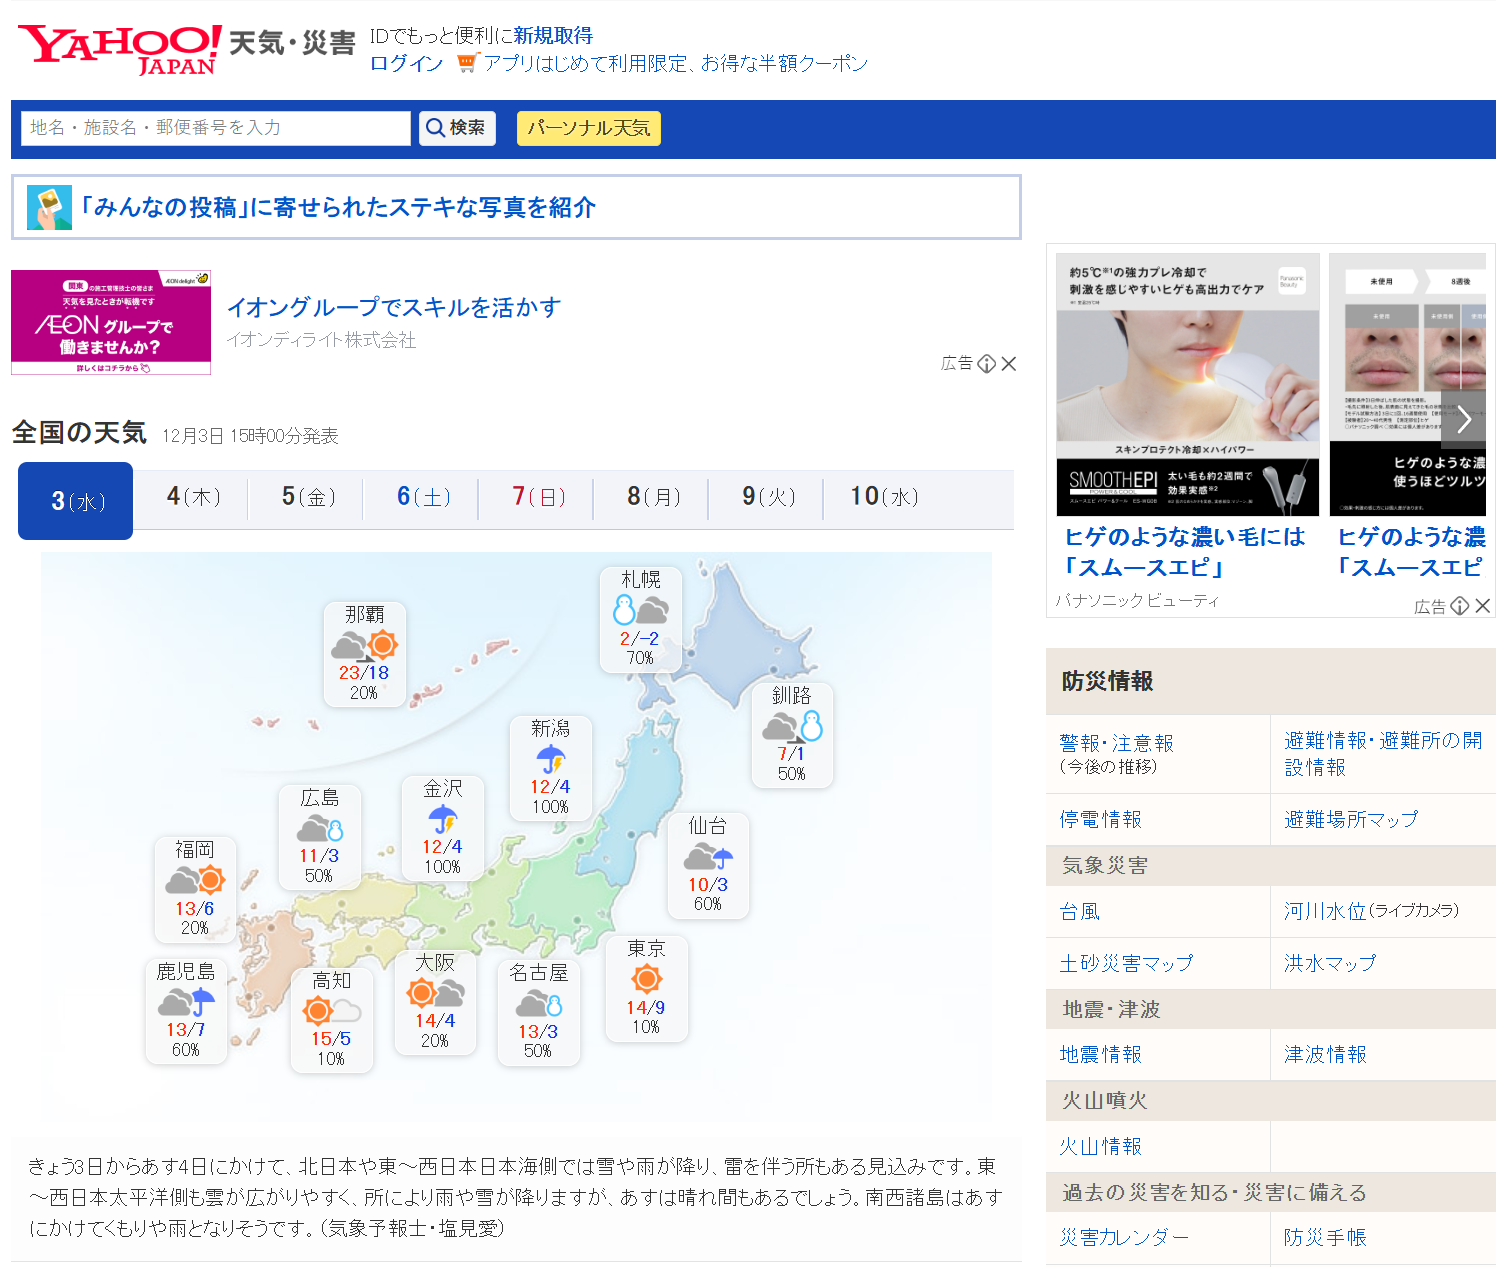The image size is (1508, 1267).
Task: Close the AEON group advertisement
Action: click(x=1009, y=364)
